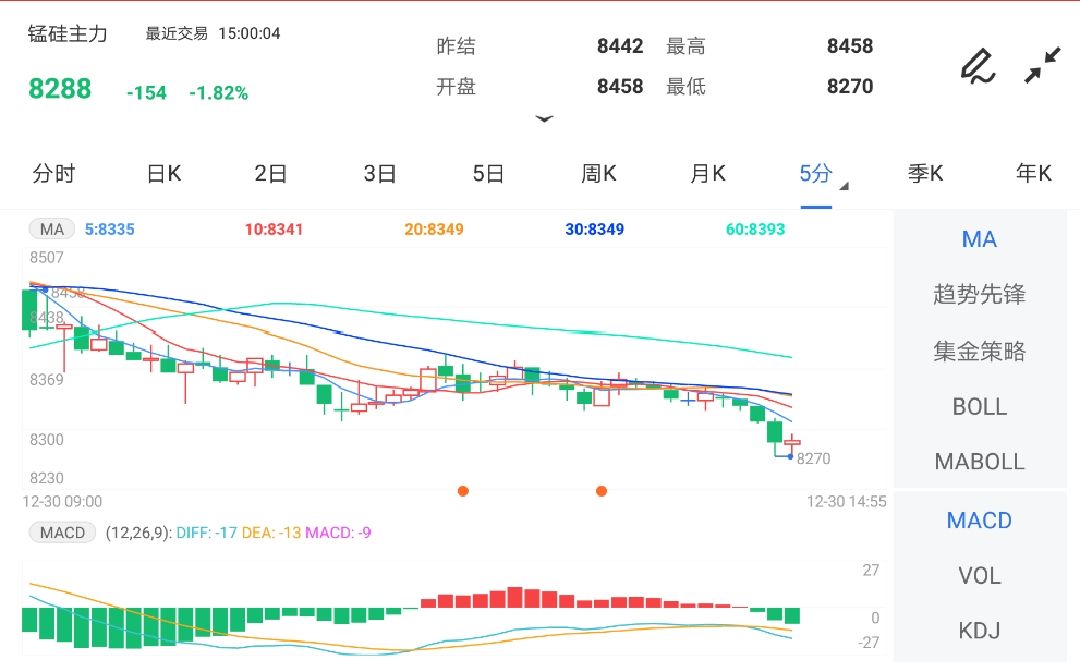Switch to the 日K tab

pyautogui.click(x=162, y=173)
